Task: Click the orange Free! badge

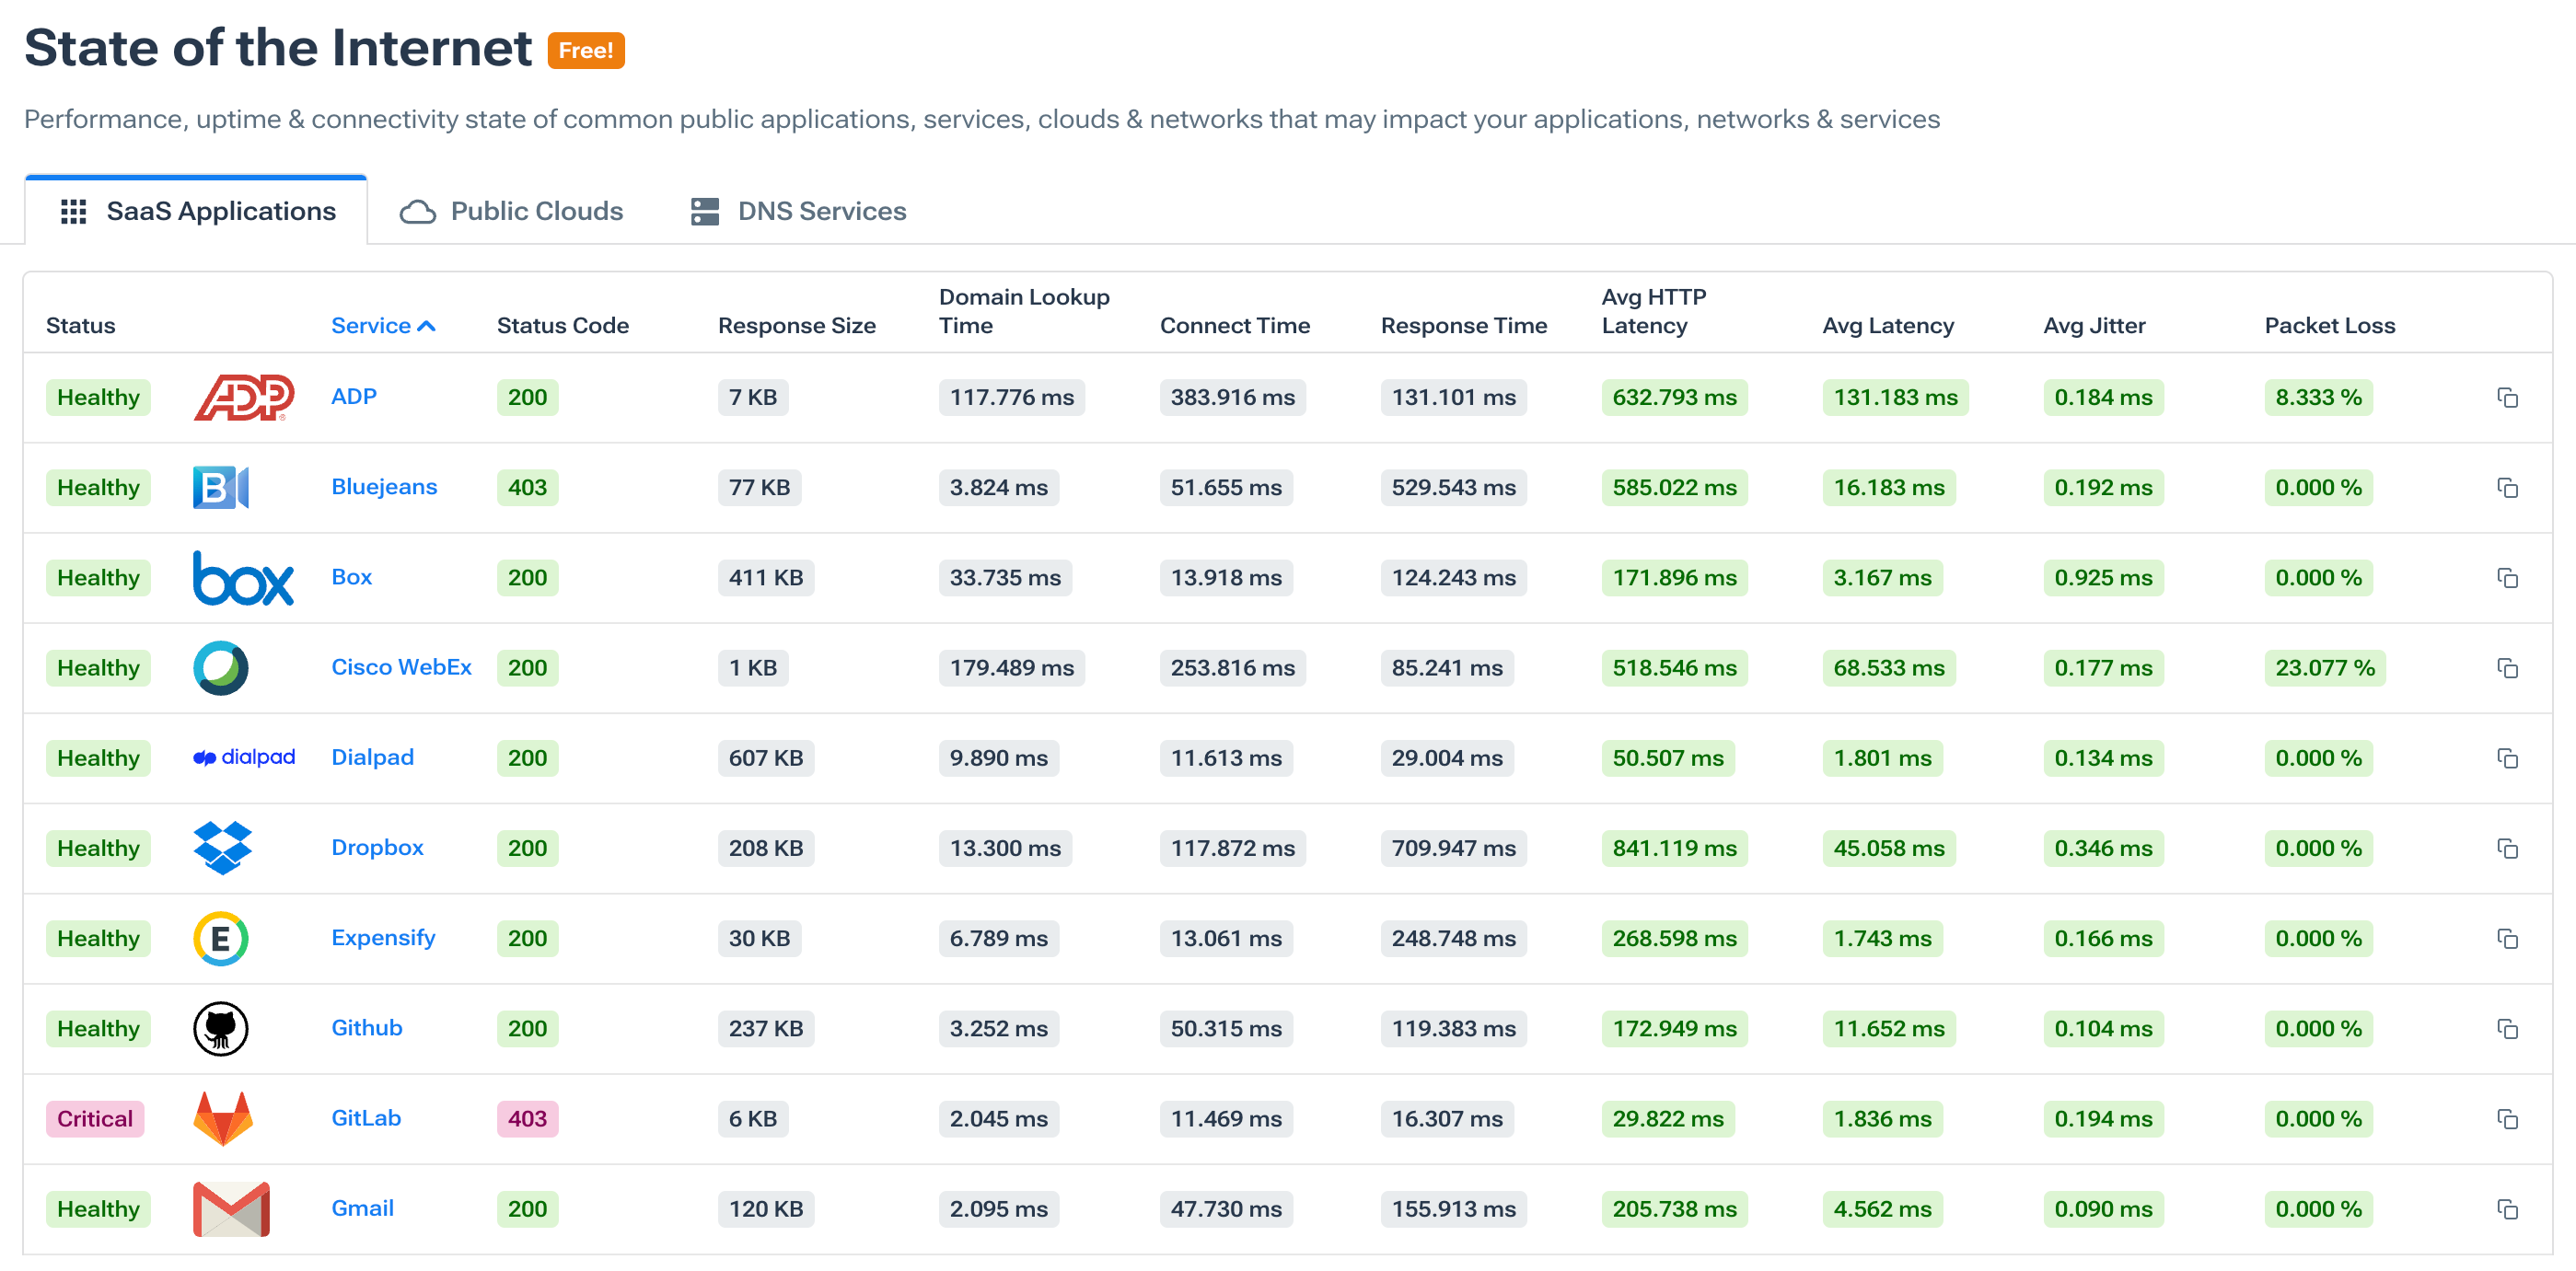Action: (x=588, y=51)
